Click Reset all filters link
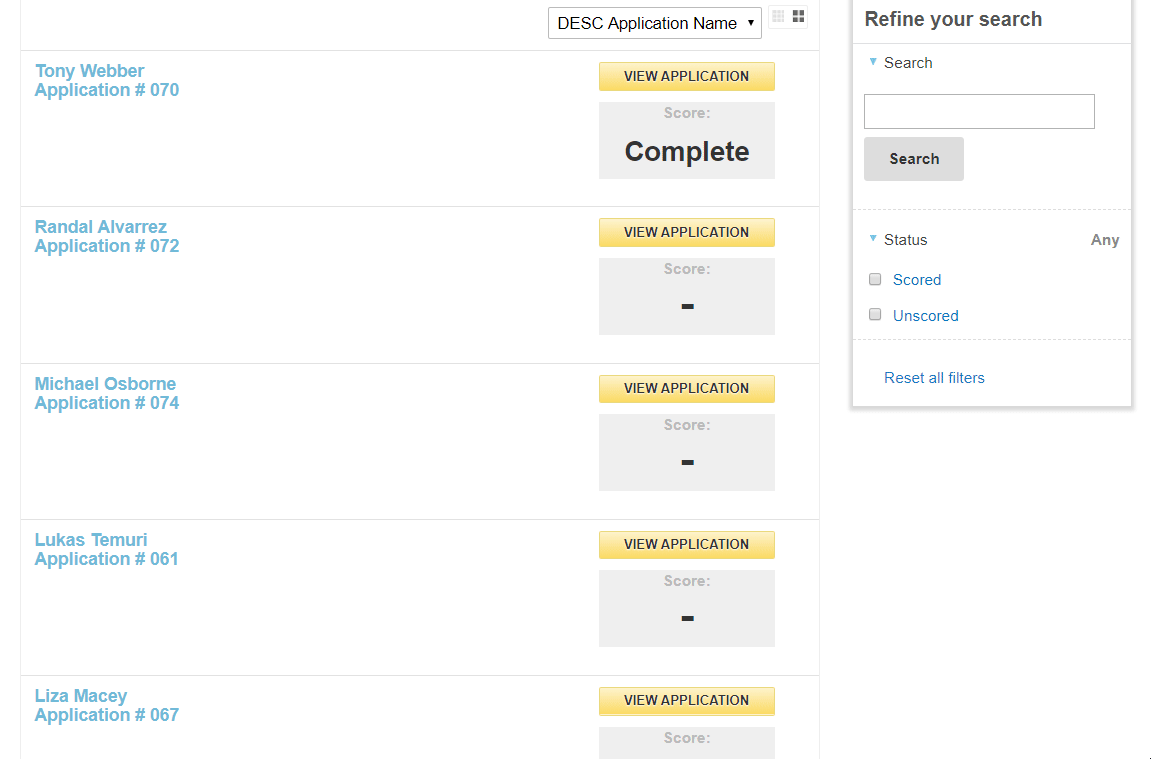This screenshot has width=1151, height=759. pyautogui.click(x=934, y=378)
